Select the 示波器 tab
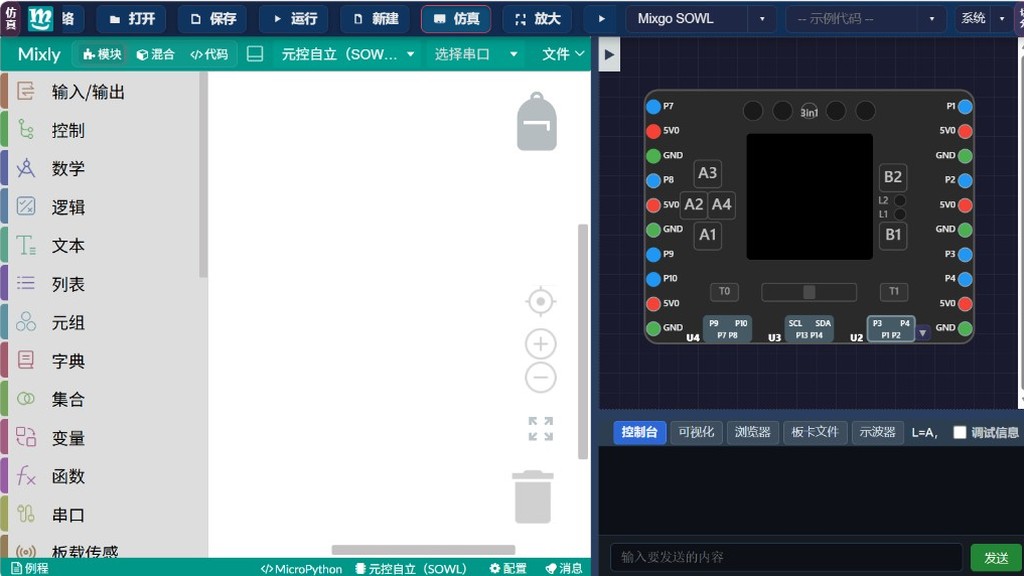 point(877,432)
